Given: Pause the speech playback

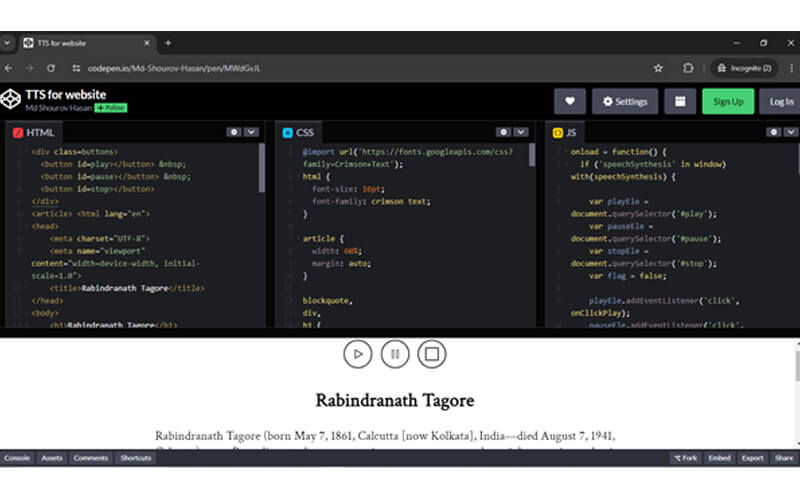Looking at the screenshot, I should [394, 354].
